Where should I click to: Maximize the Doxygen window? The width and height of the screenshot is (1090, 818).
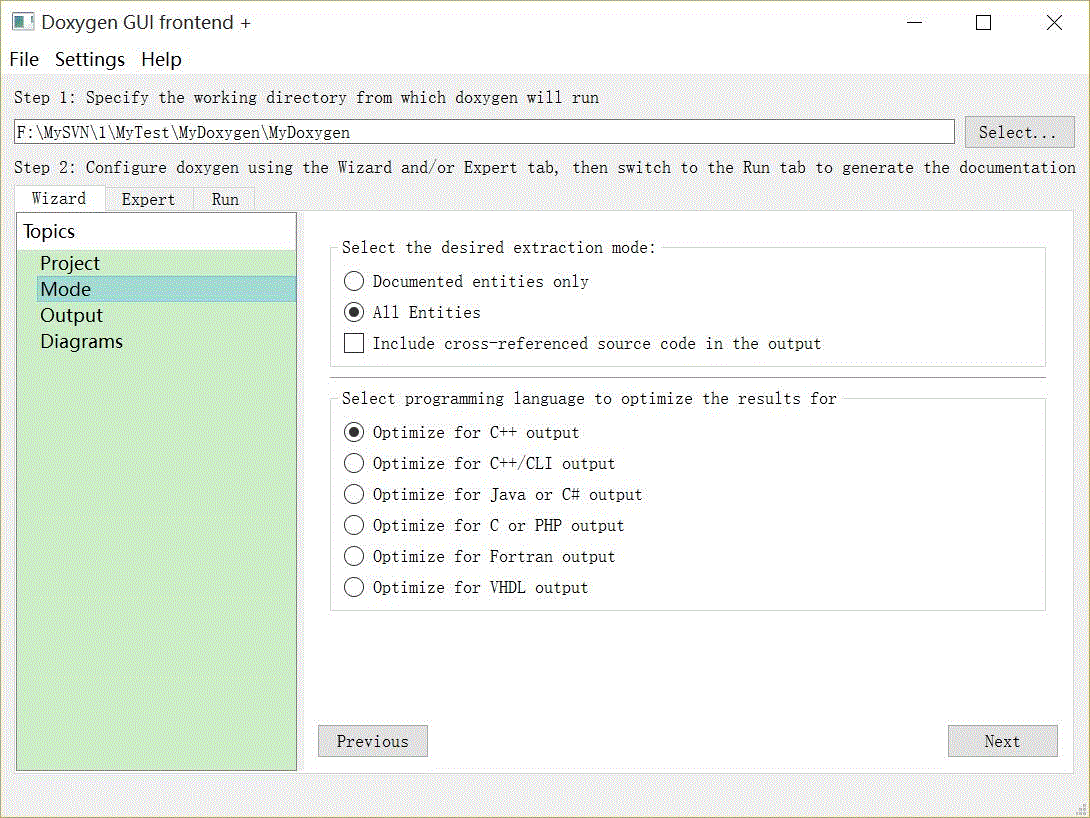click(x=984, y=22)
